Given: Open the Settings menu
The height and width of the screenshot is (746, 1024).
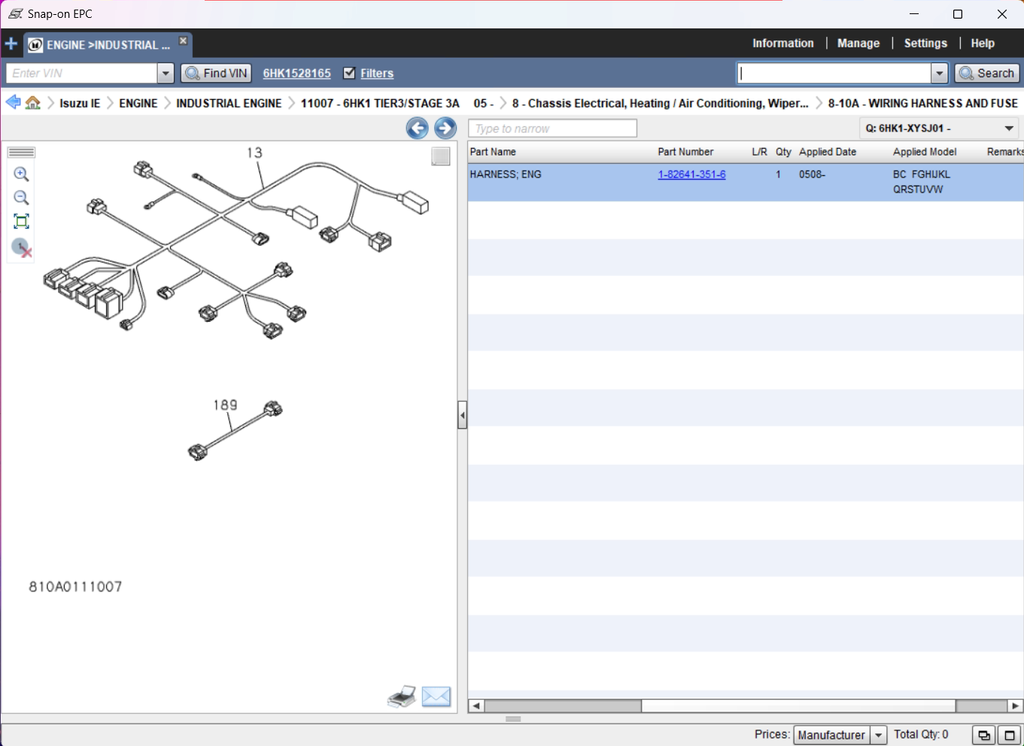Looking at the screenshot, I should click(925, 43).
